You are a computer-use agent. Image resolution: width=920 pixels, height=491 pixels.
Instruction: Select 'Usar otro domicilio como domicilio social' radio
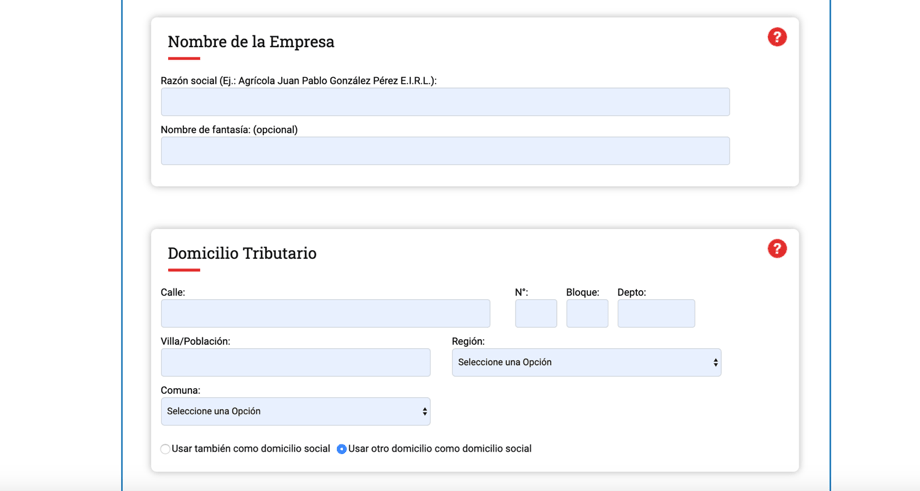(x=341, y=449)
